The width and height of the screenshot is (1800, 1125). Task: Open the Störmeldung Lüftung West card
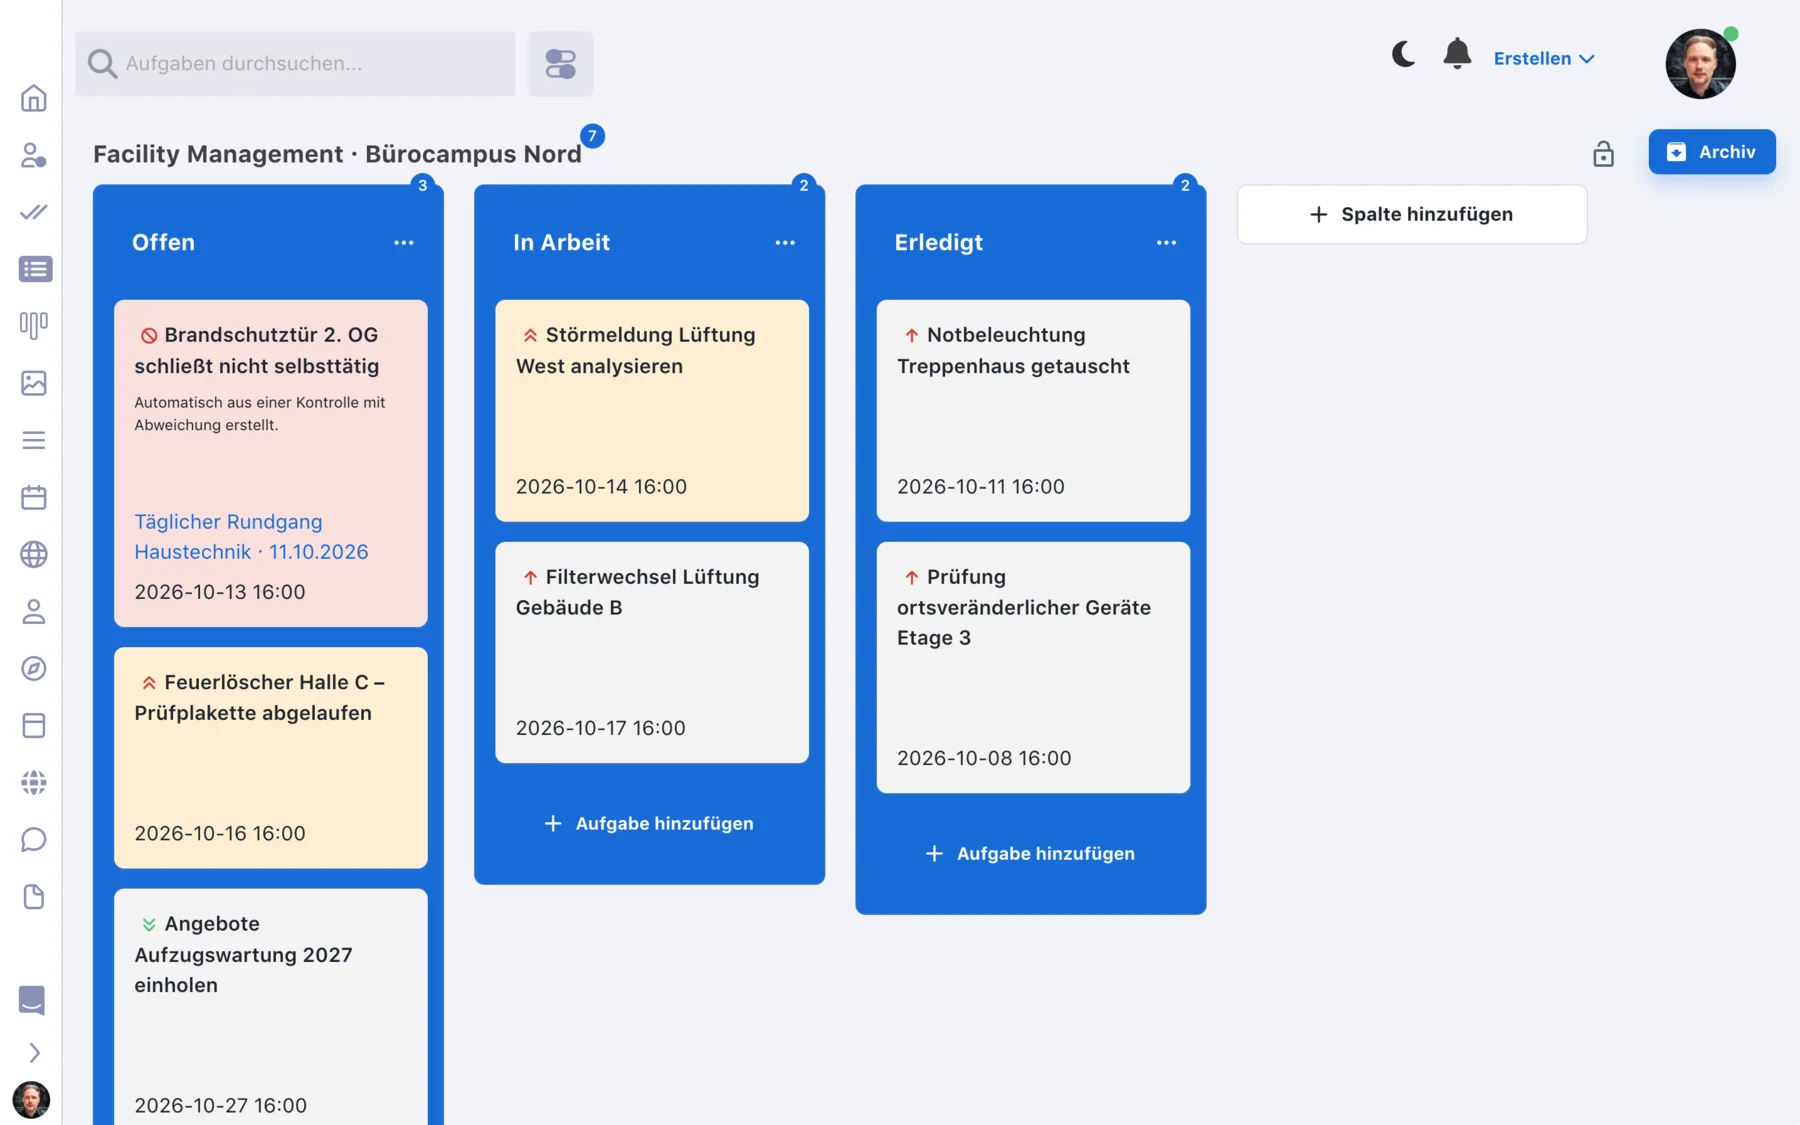[x=652, y=411]
